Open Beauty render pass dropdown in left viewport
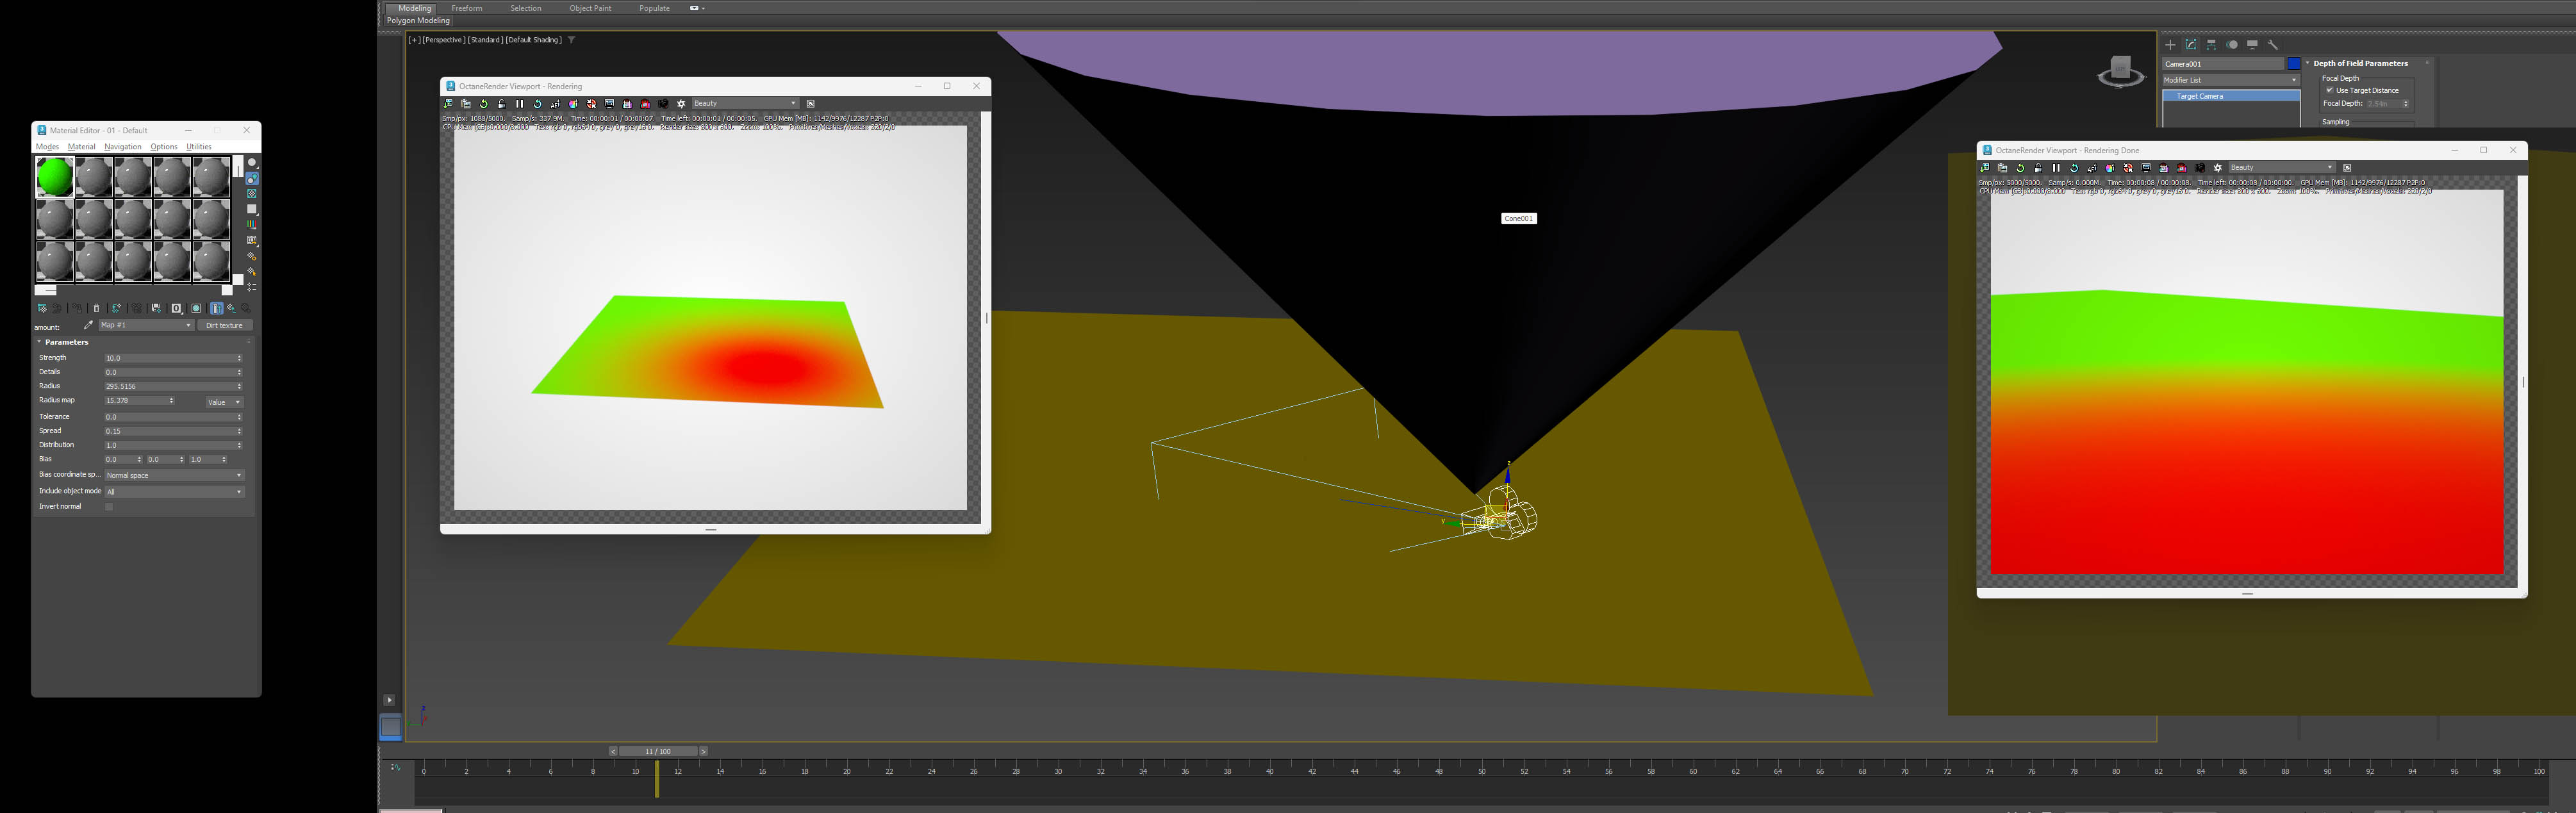This screenshot has width=2576, height=813. pos(745,104)
